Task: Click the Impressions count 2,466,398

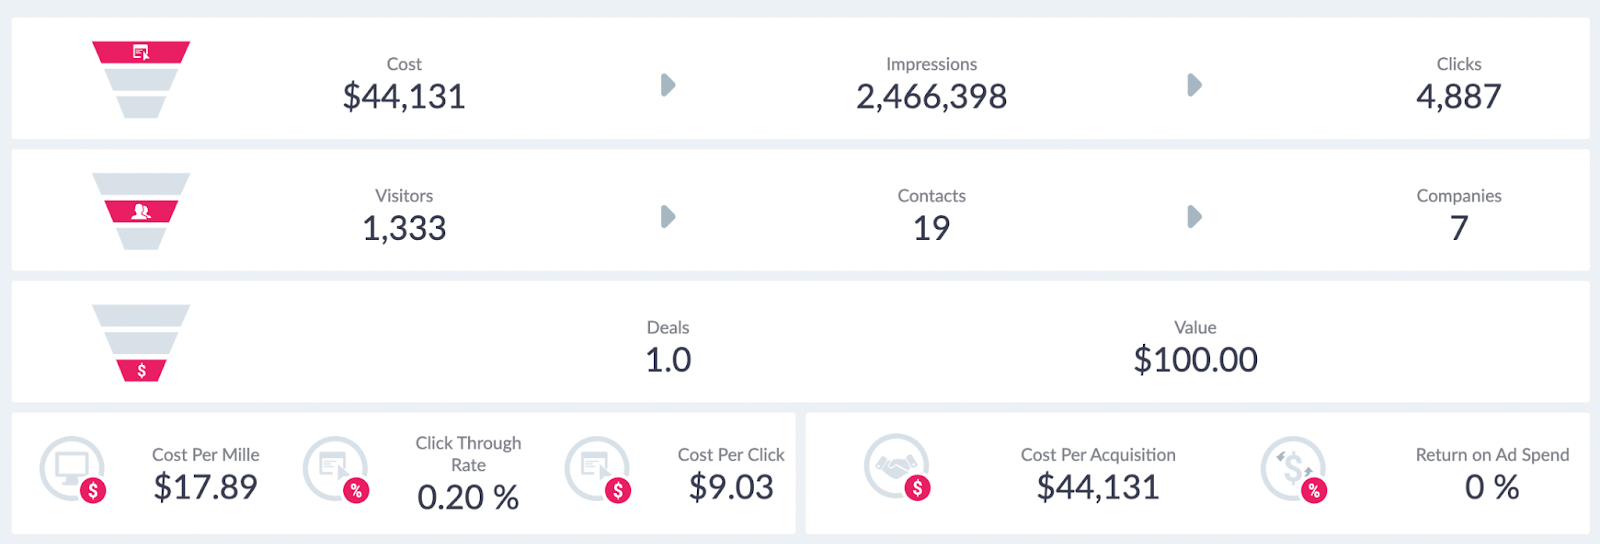Action: pos(931,97)
